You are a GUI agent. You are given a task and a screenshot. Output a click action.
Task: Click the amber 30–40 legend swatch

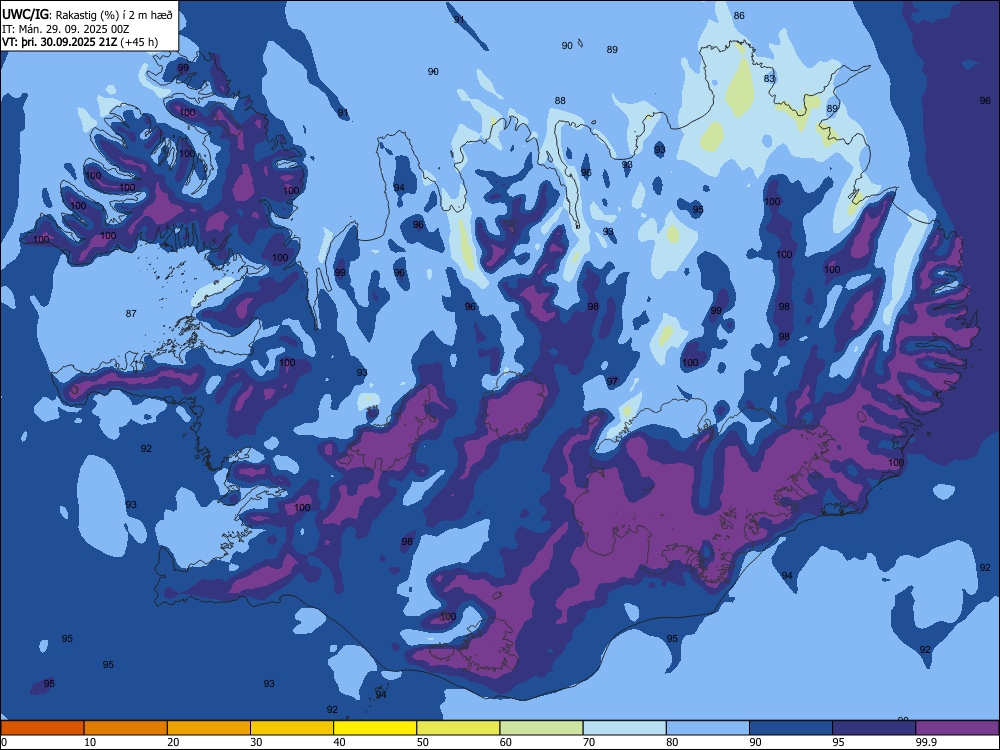(x=292, y=728)
